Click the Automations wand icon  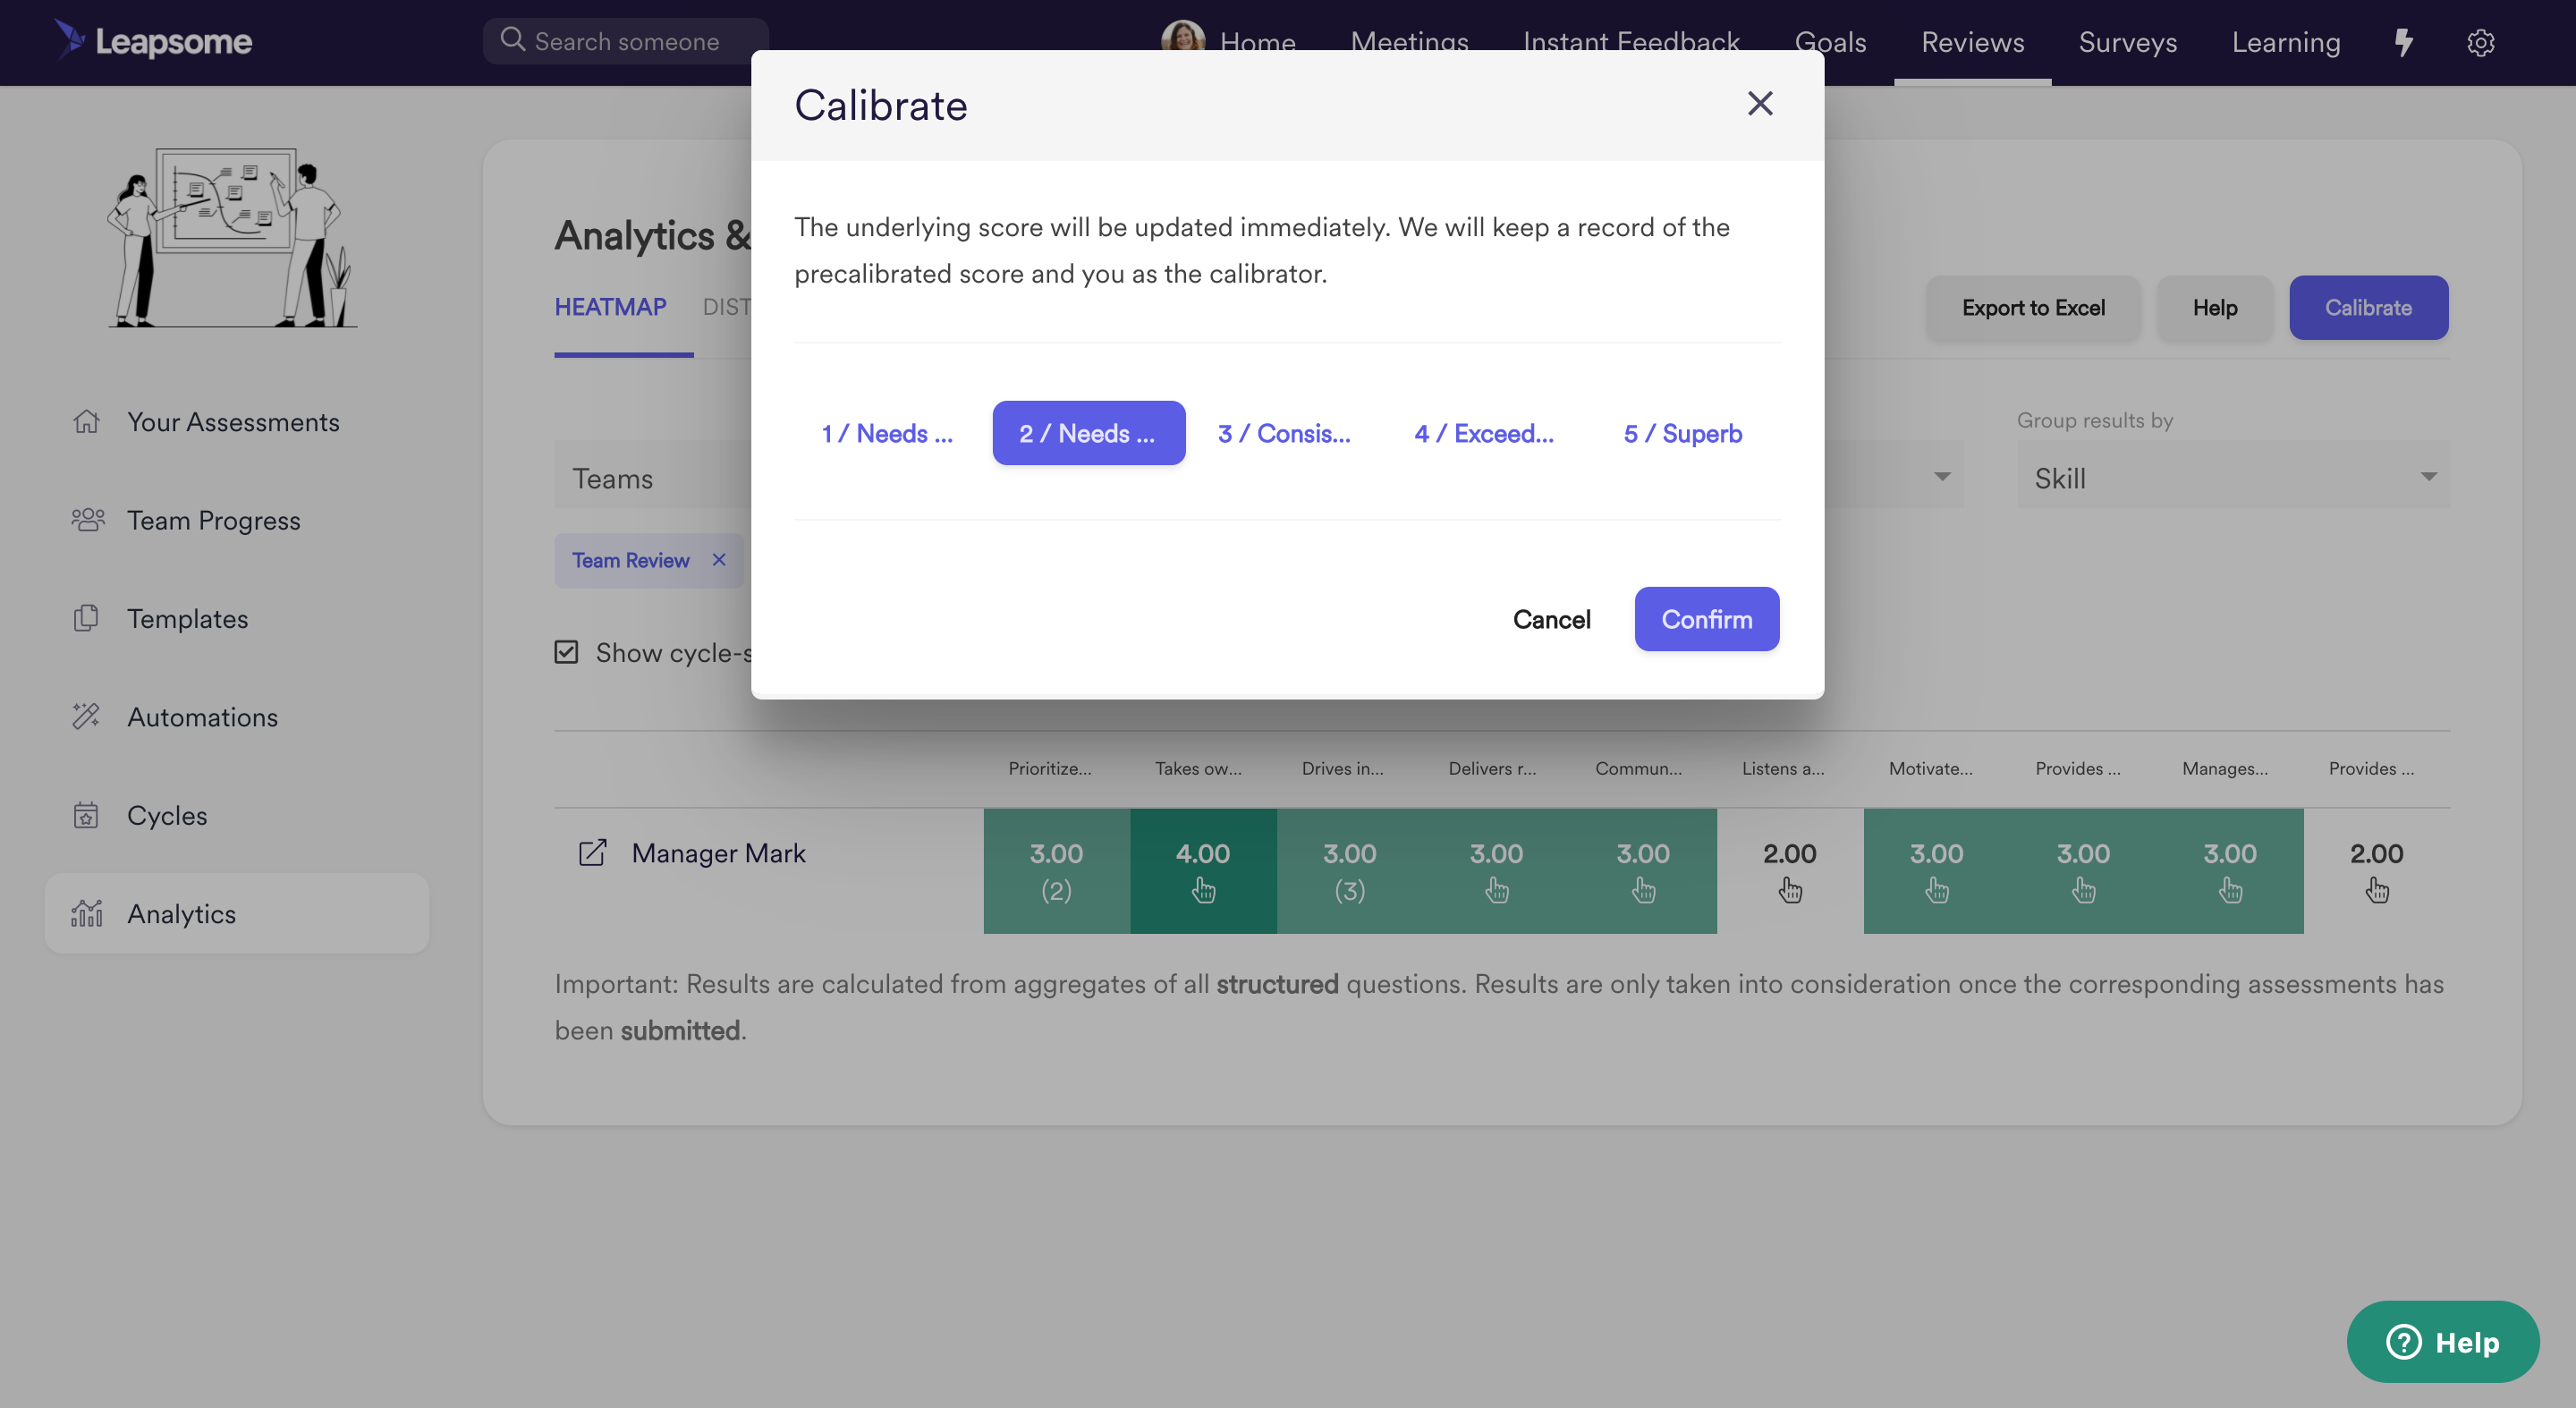(x=86, y=716)
